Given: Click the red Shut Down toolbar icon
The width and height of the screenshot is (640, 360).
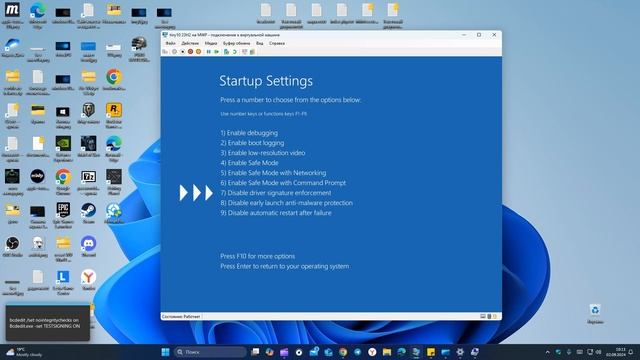Looking at the screenshot, I should [190, 52].
